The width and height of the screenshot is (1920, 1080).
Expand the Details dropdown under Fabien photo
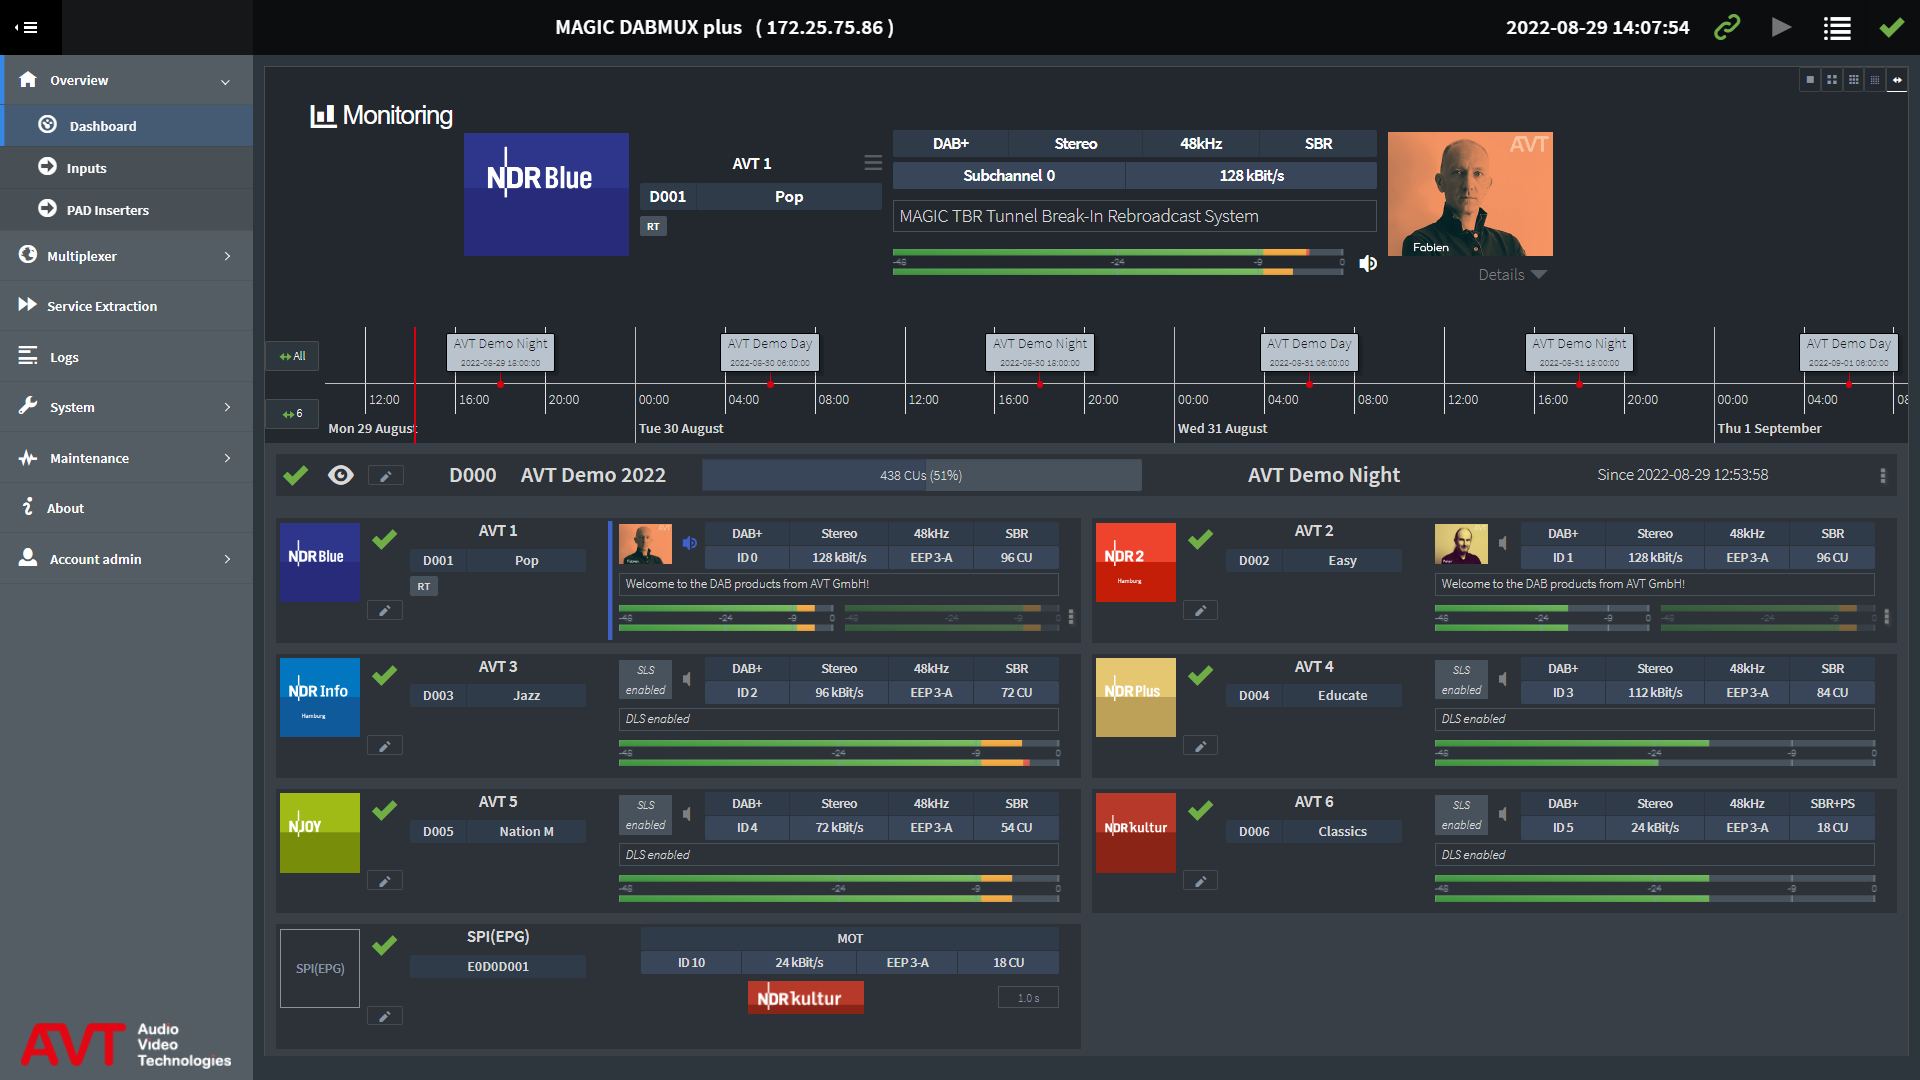tap(1512, 275)
